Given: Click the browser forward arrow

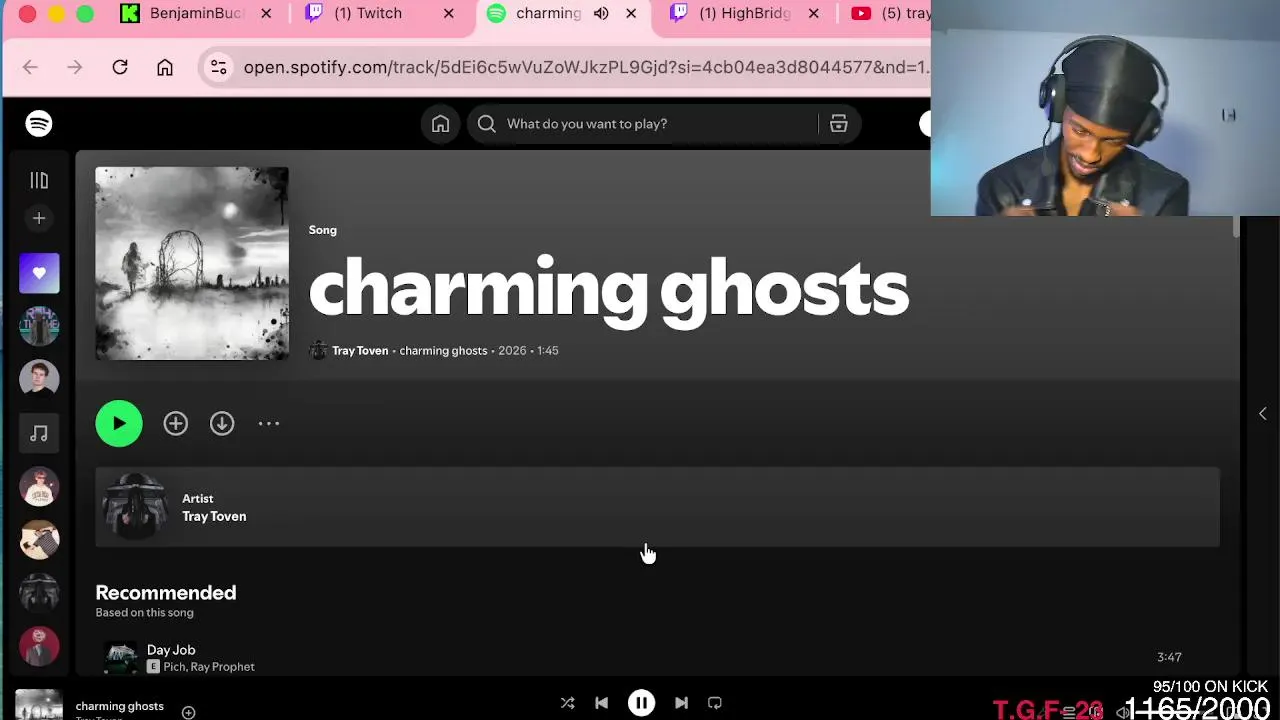Looking at the screenshot, I should pos(74,67).
